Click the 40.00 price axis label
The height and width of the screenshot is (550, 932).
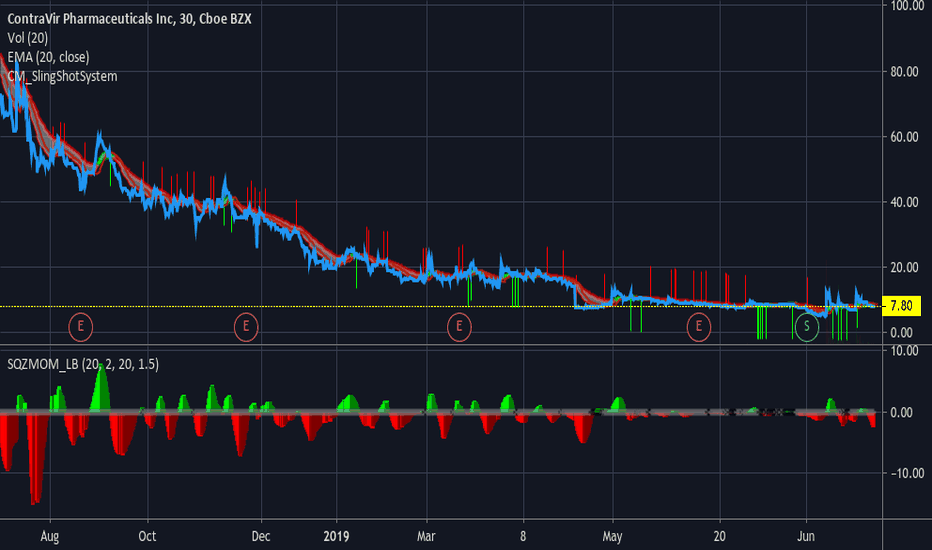point(903,202)
